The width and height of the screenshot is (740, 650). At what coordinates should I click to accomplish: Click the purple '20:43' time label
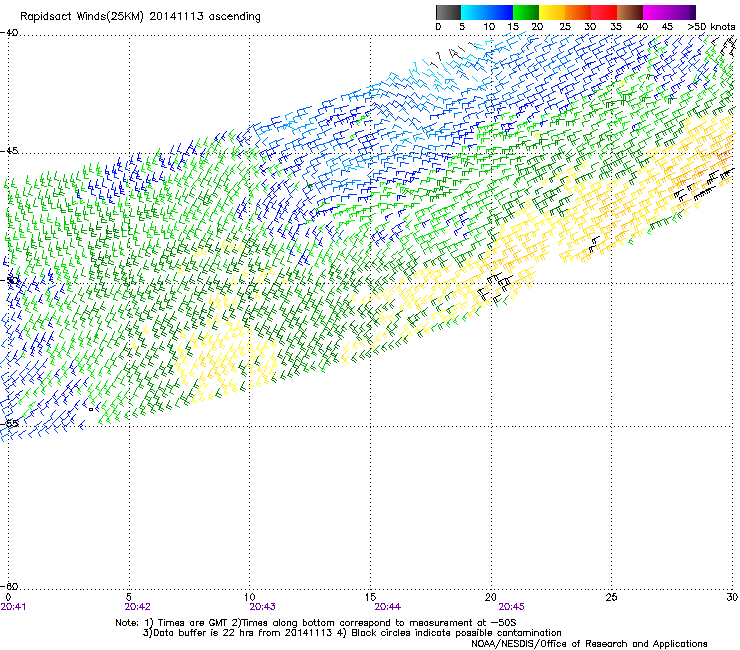(x=262, y=607)
